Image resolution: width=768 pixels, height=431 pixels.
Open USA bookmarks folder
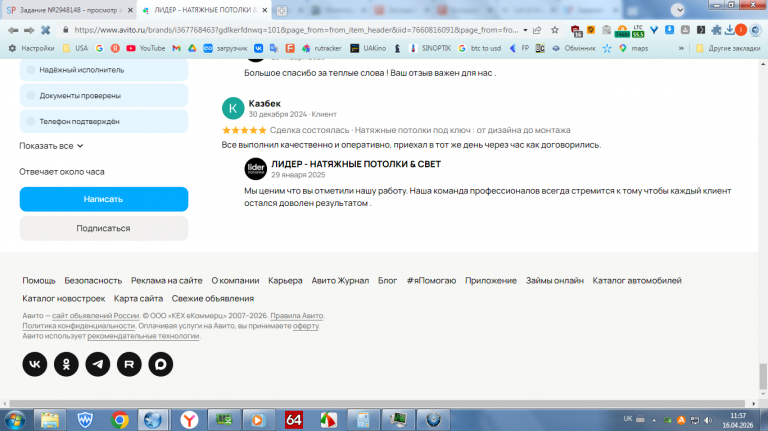[x=75, y=48]
